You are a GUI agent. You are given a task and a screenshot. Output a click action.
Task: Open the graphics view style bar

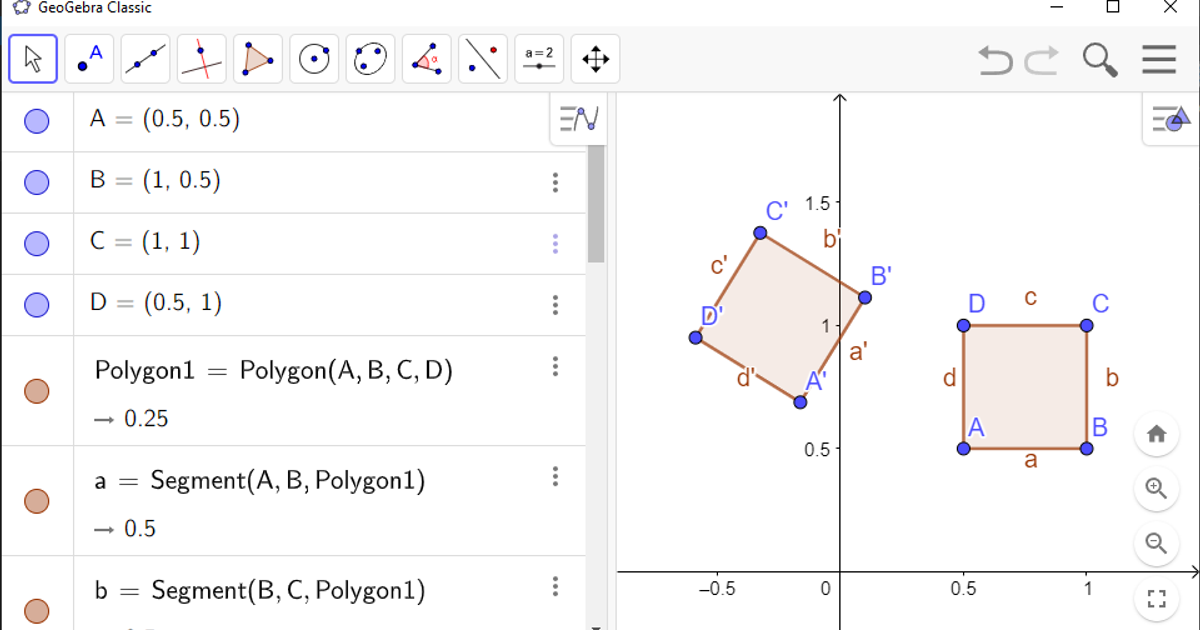click(x=1169, y=118)
